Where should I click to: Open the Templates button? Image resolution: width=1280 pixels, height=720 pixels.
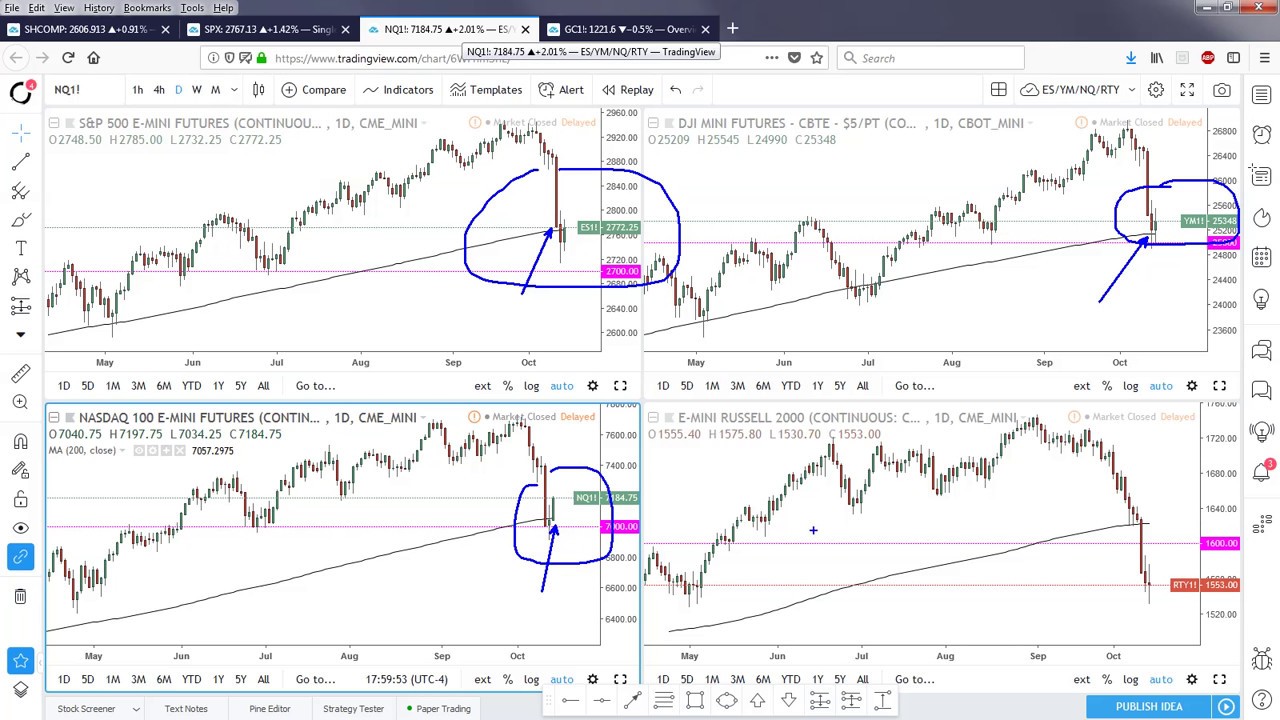486,90
